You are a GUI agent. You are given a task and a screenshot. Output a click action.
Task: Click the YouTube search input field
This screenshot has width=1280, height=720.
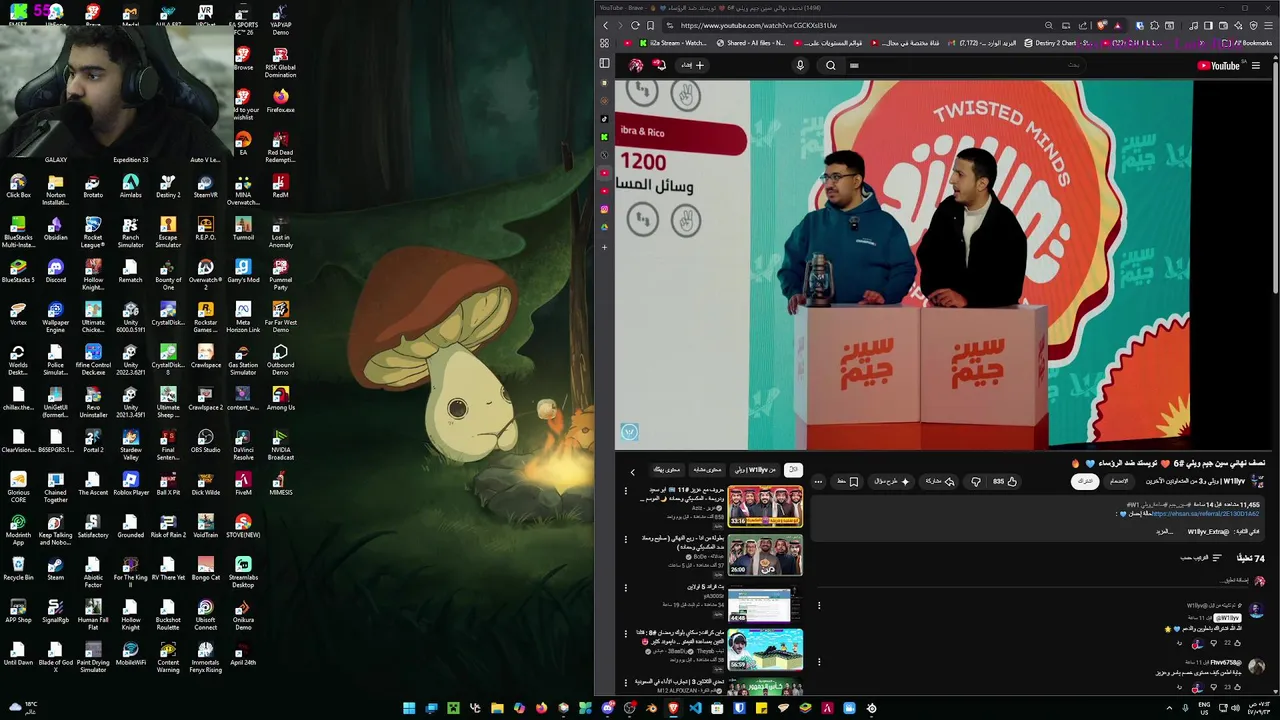pyautogui.click(x=965, y=65)
